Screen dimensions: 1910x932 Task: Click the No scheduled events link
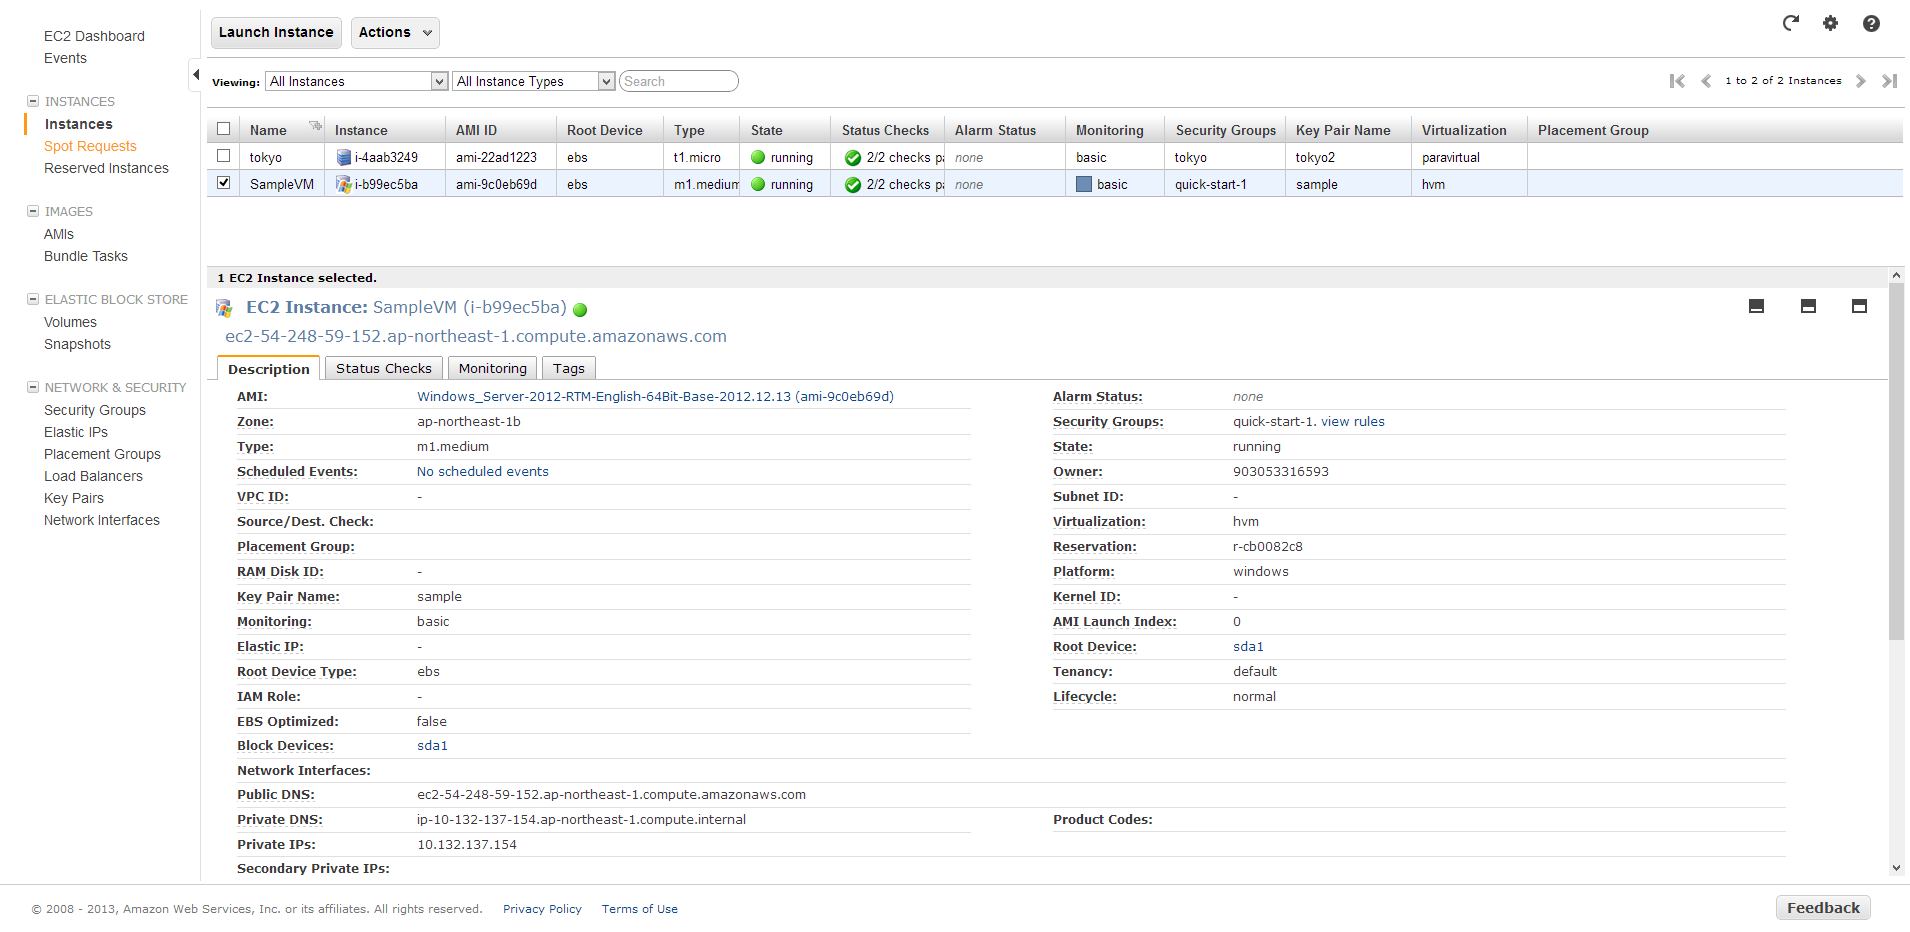pyautogui.click(x=483, y=472)
